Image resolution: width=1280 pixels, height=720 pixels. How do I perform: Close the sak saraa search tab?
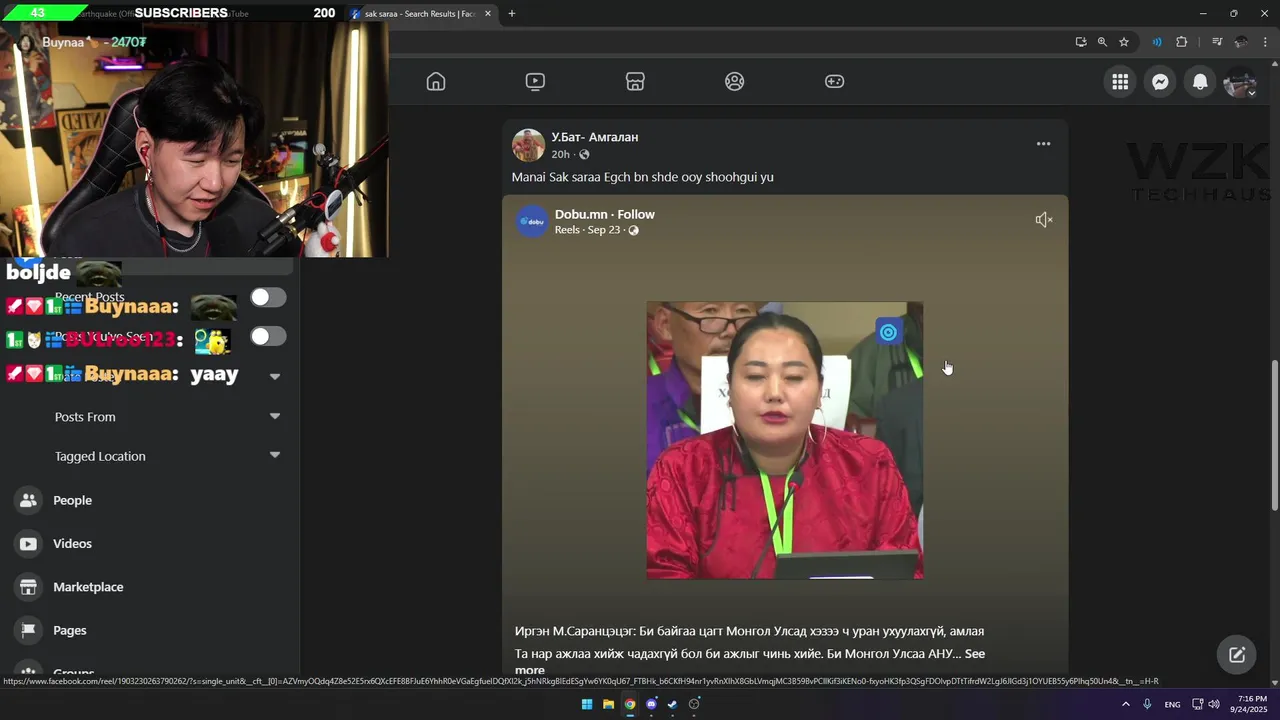tap(488, 14)
